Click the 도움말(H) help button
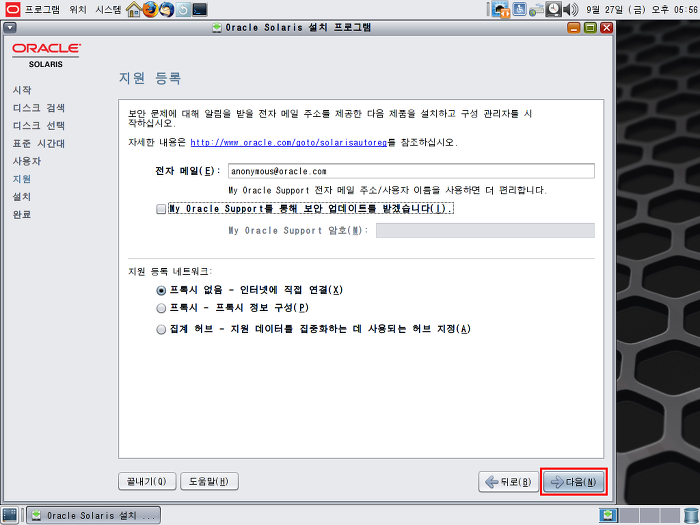This screenshot has width=700, height=525. (x=209, y=481)
